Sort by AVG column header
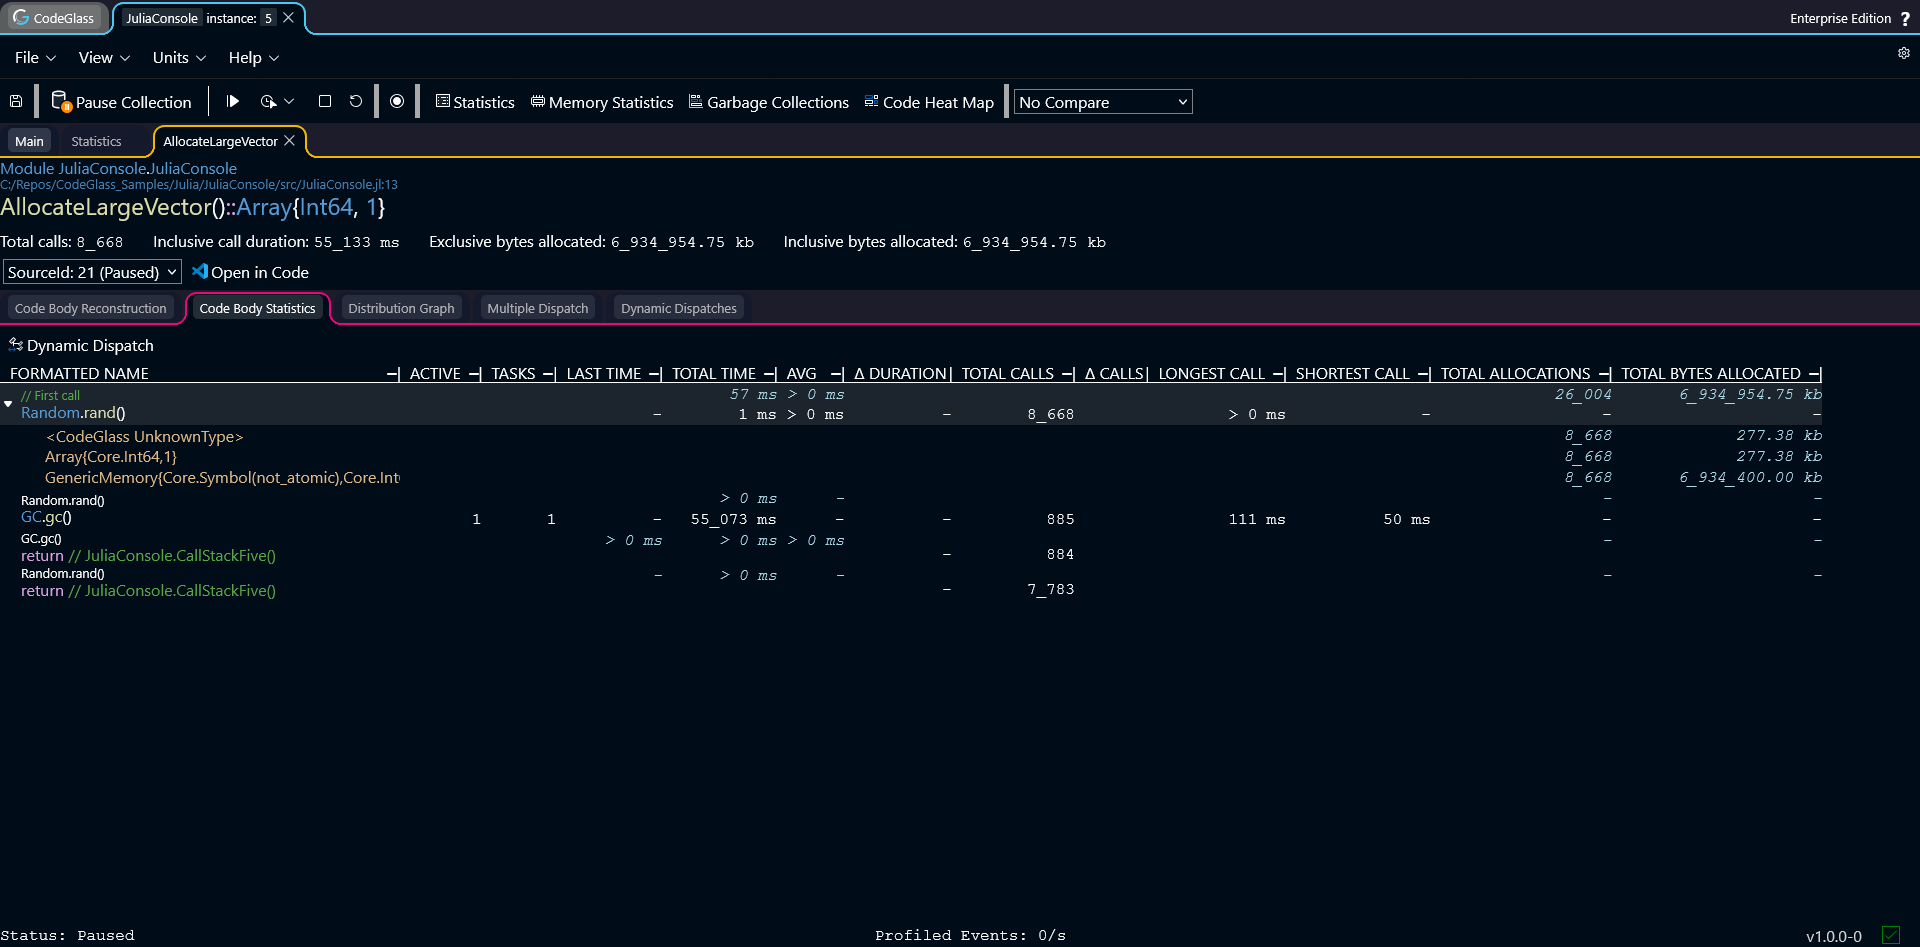Screen dimensions: 1920x947 pyautogui.click(x=801, y=374)
